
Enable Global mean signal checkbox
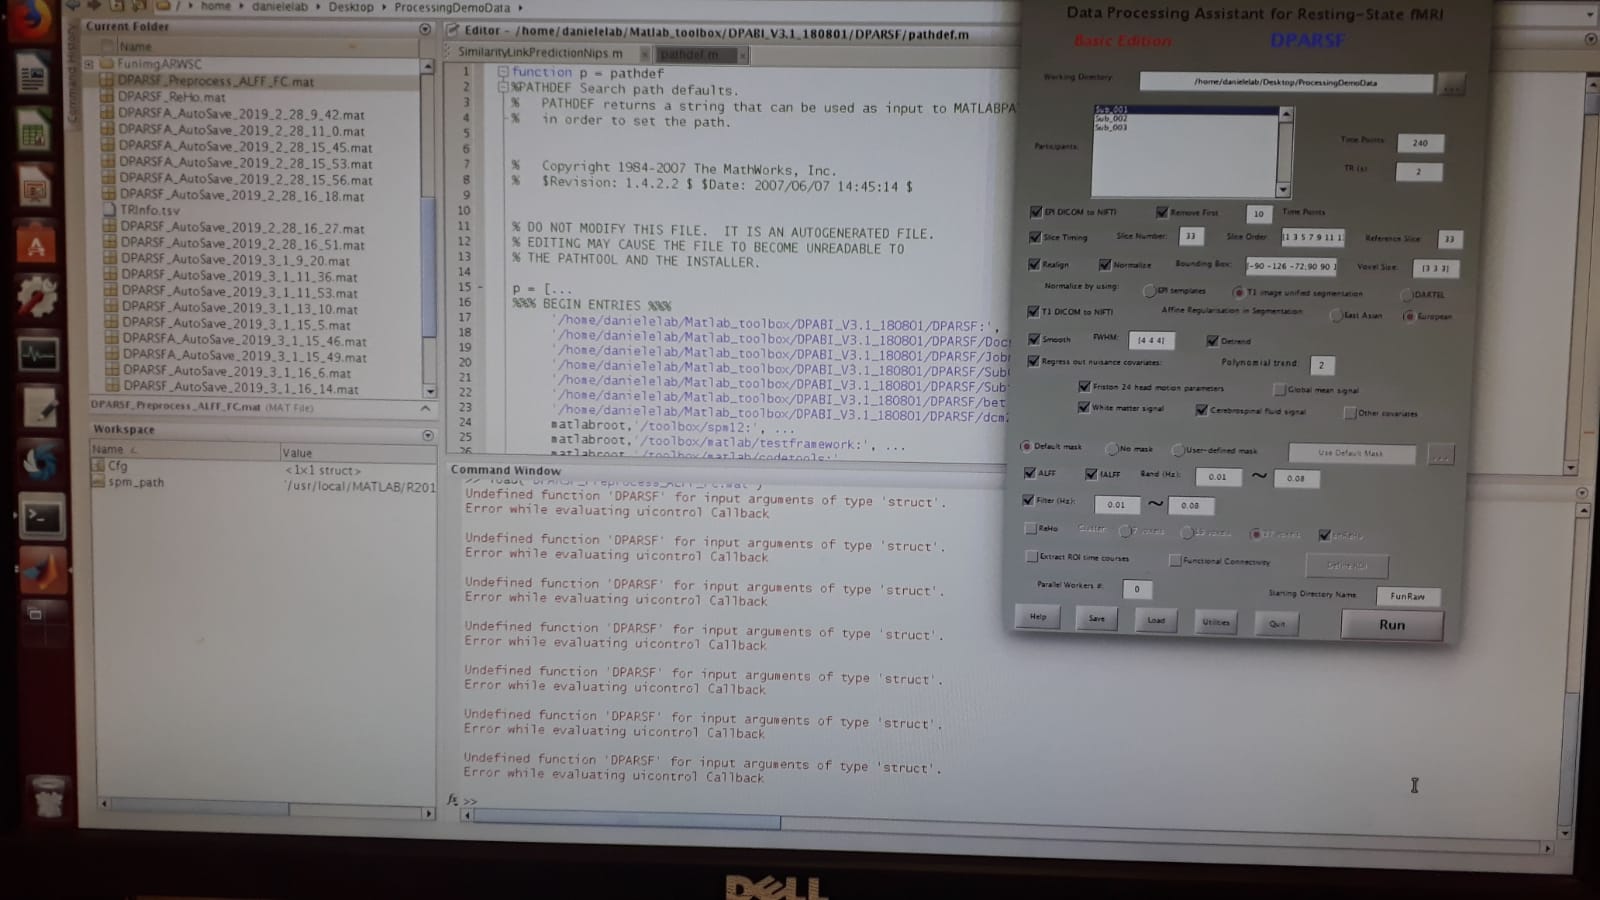point(1279,390)
